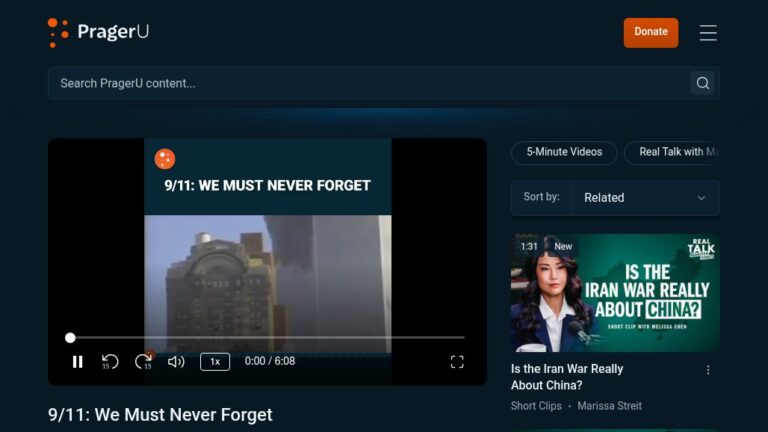The width and height of the screenshot is (768, 432).
Task: Select the 5-Minute Videos tab
Action: tap(564, 152)
